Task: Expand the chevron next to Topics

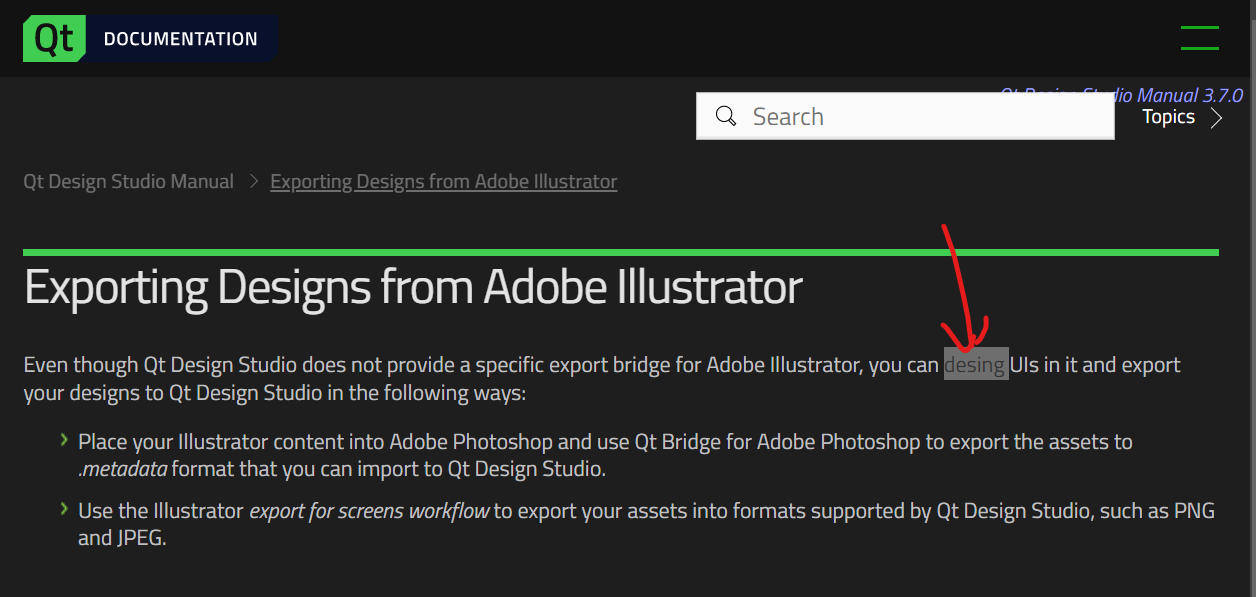Action: click(1216, 118)
